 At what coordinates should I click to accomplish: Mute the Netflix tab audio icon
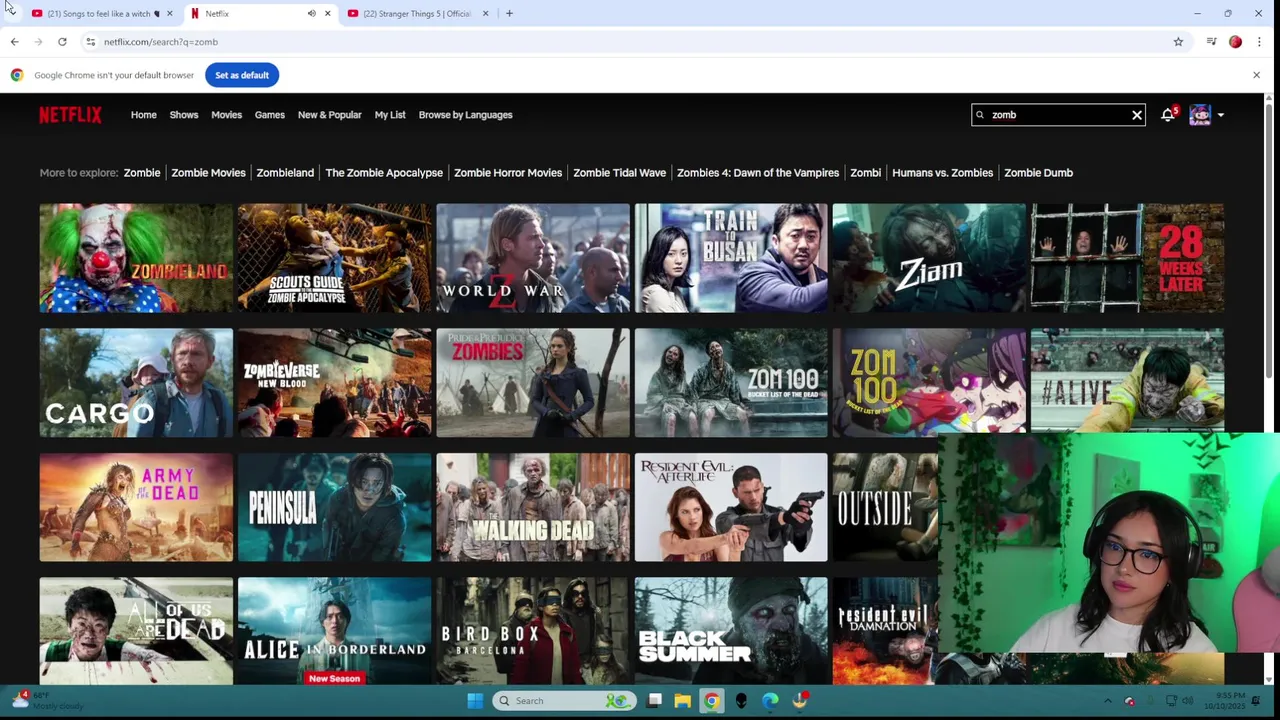(311, 14)
